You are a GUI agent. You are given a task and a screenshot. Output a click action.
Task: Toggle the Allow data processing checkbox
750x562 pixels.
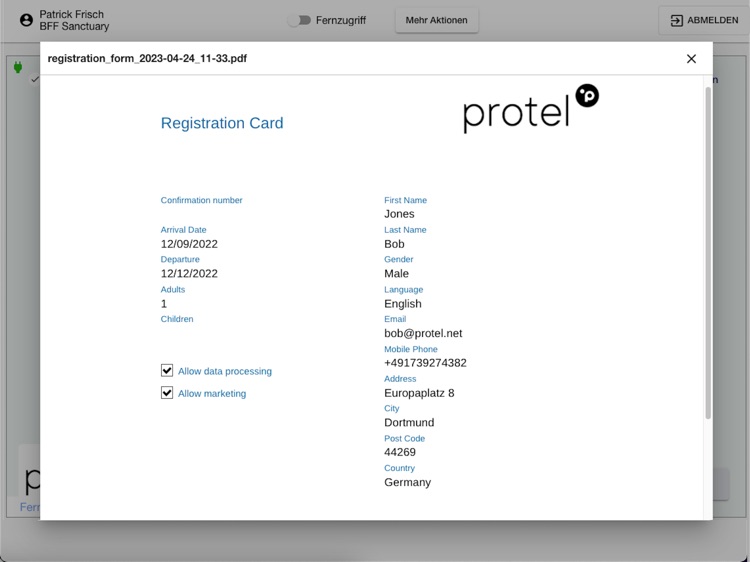[166, 371]
